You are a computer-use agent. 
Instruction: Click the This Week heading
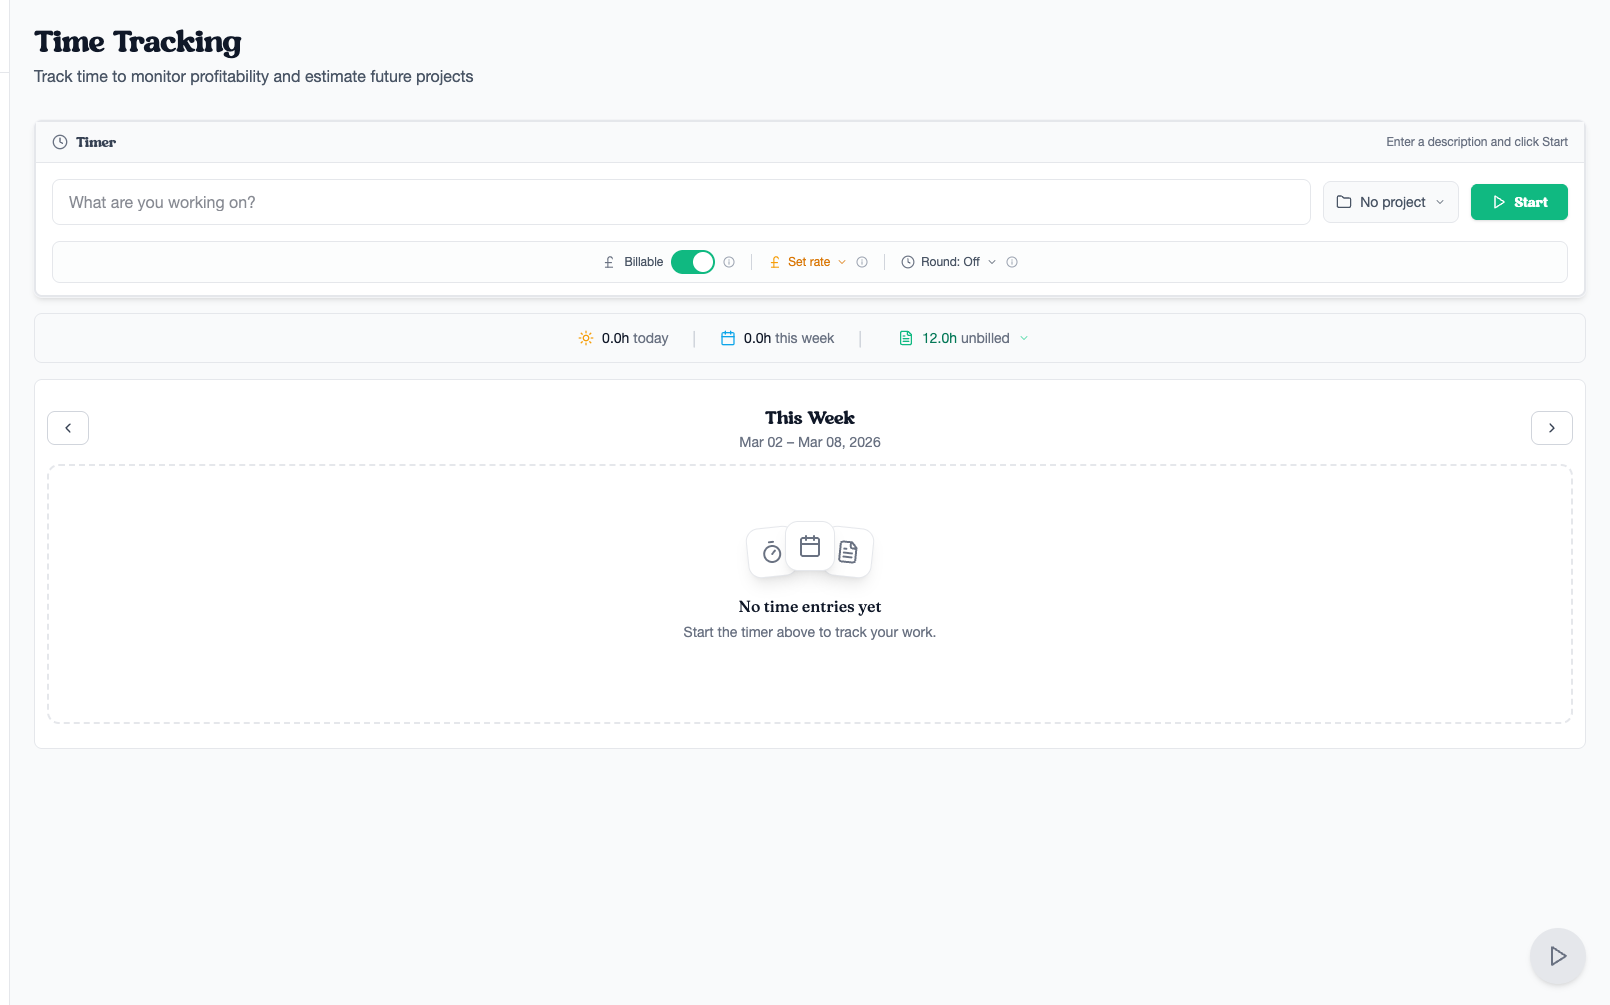pos(809,418)
